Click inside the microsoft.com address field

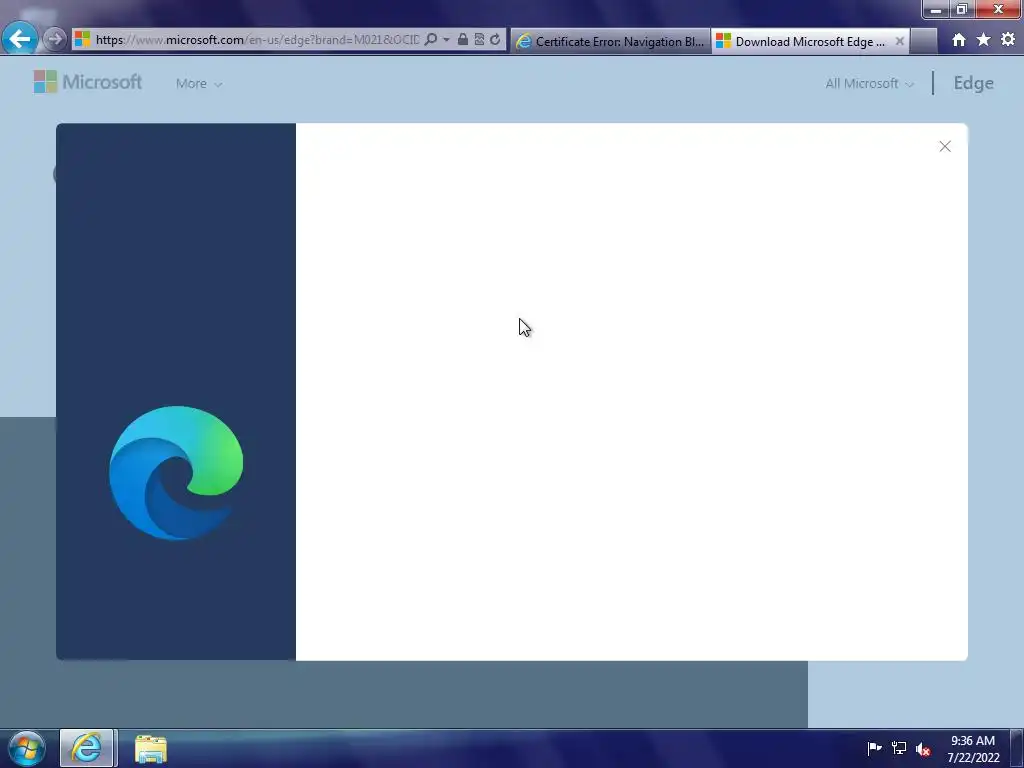257,39
